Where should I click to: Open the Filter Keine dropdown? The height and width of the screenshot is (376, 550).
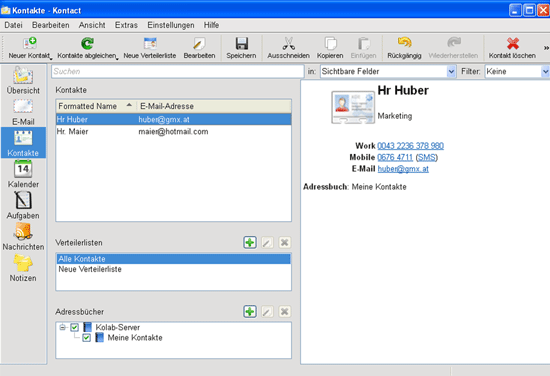(x=545, y=72)
